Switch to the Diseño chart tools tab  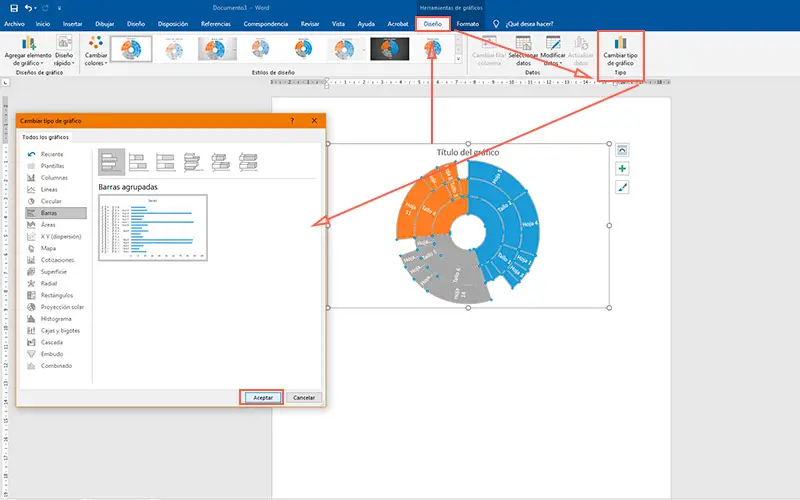433,24
